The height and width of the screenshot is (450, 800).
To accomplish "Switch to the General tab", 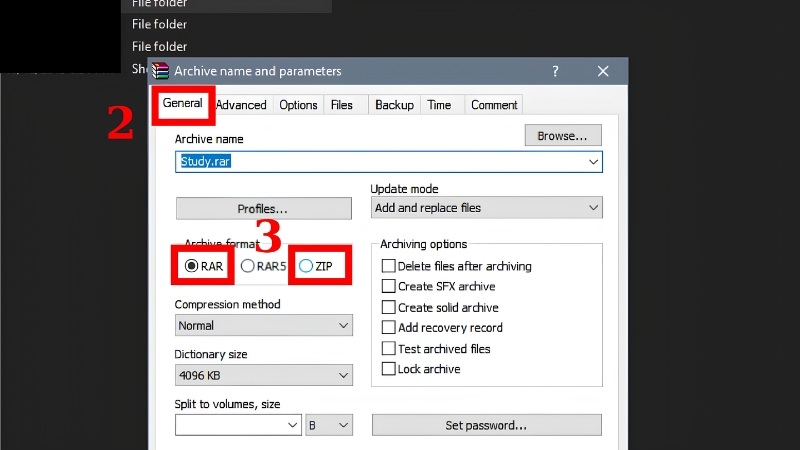I will [x=182, y=104].
